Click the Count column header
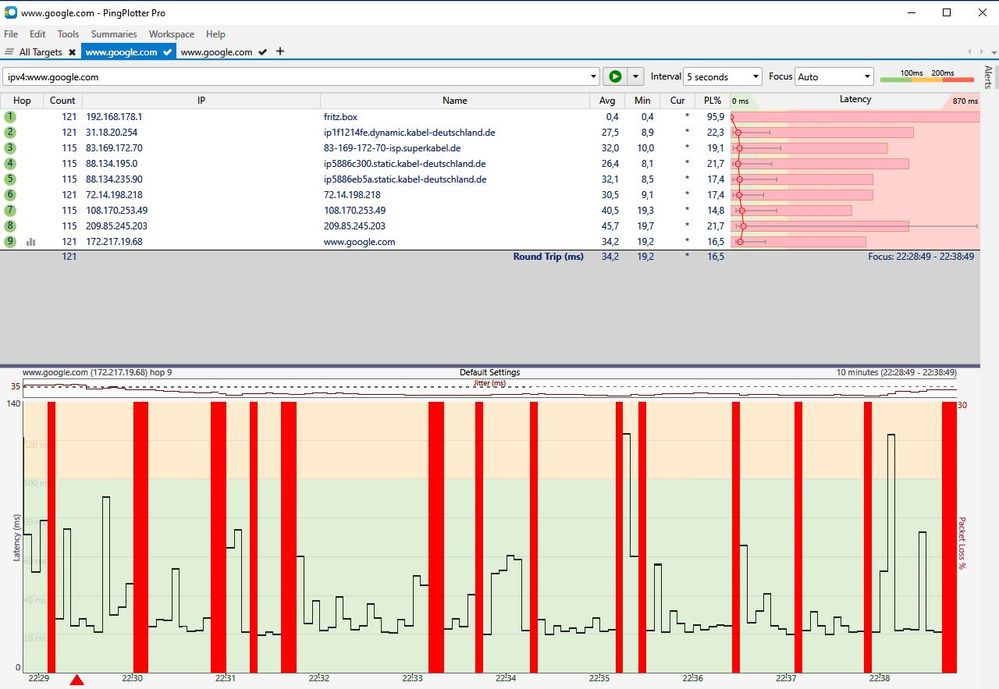Viewport: 999px width, 689px height. point(62,100)
